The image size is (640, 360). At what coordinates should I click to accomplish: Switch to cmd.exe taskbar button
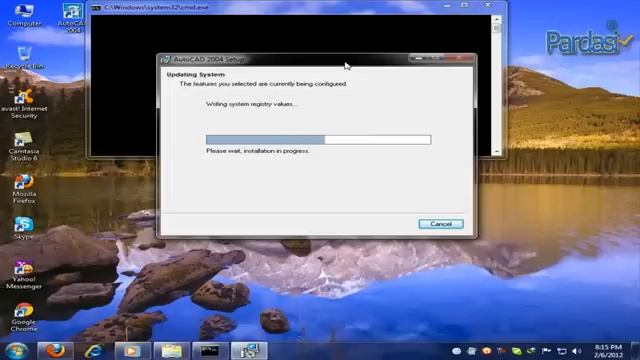click(x=210, y=351)
